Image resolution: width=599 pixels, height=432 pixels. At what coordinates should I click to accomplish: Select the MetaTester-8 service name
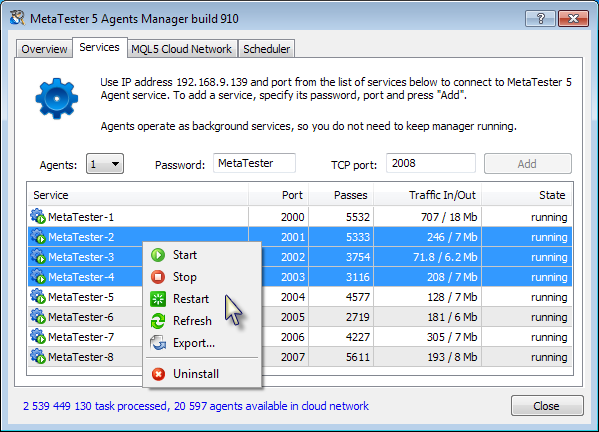tap(81, 357)
